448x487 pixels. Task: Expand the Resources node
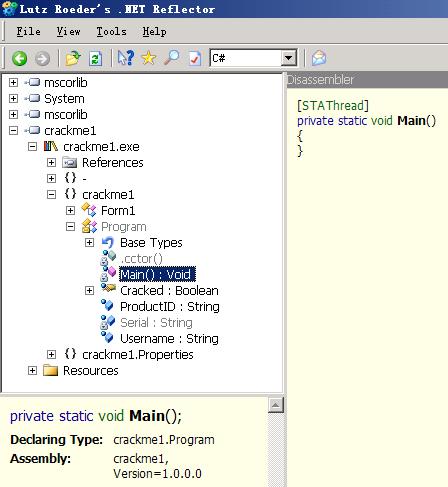point(32,370)
